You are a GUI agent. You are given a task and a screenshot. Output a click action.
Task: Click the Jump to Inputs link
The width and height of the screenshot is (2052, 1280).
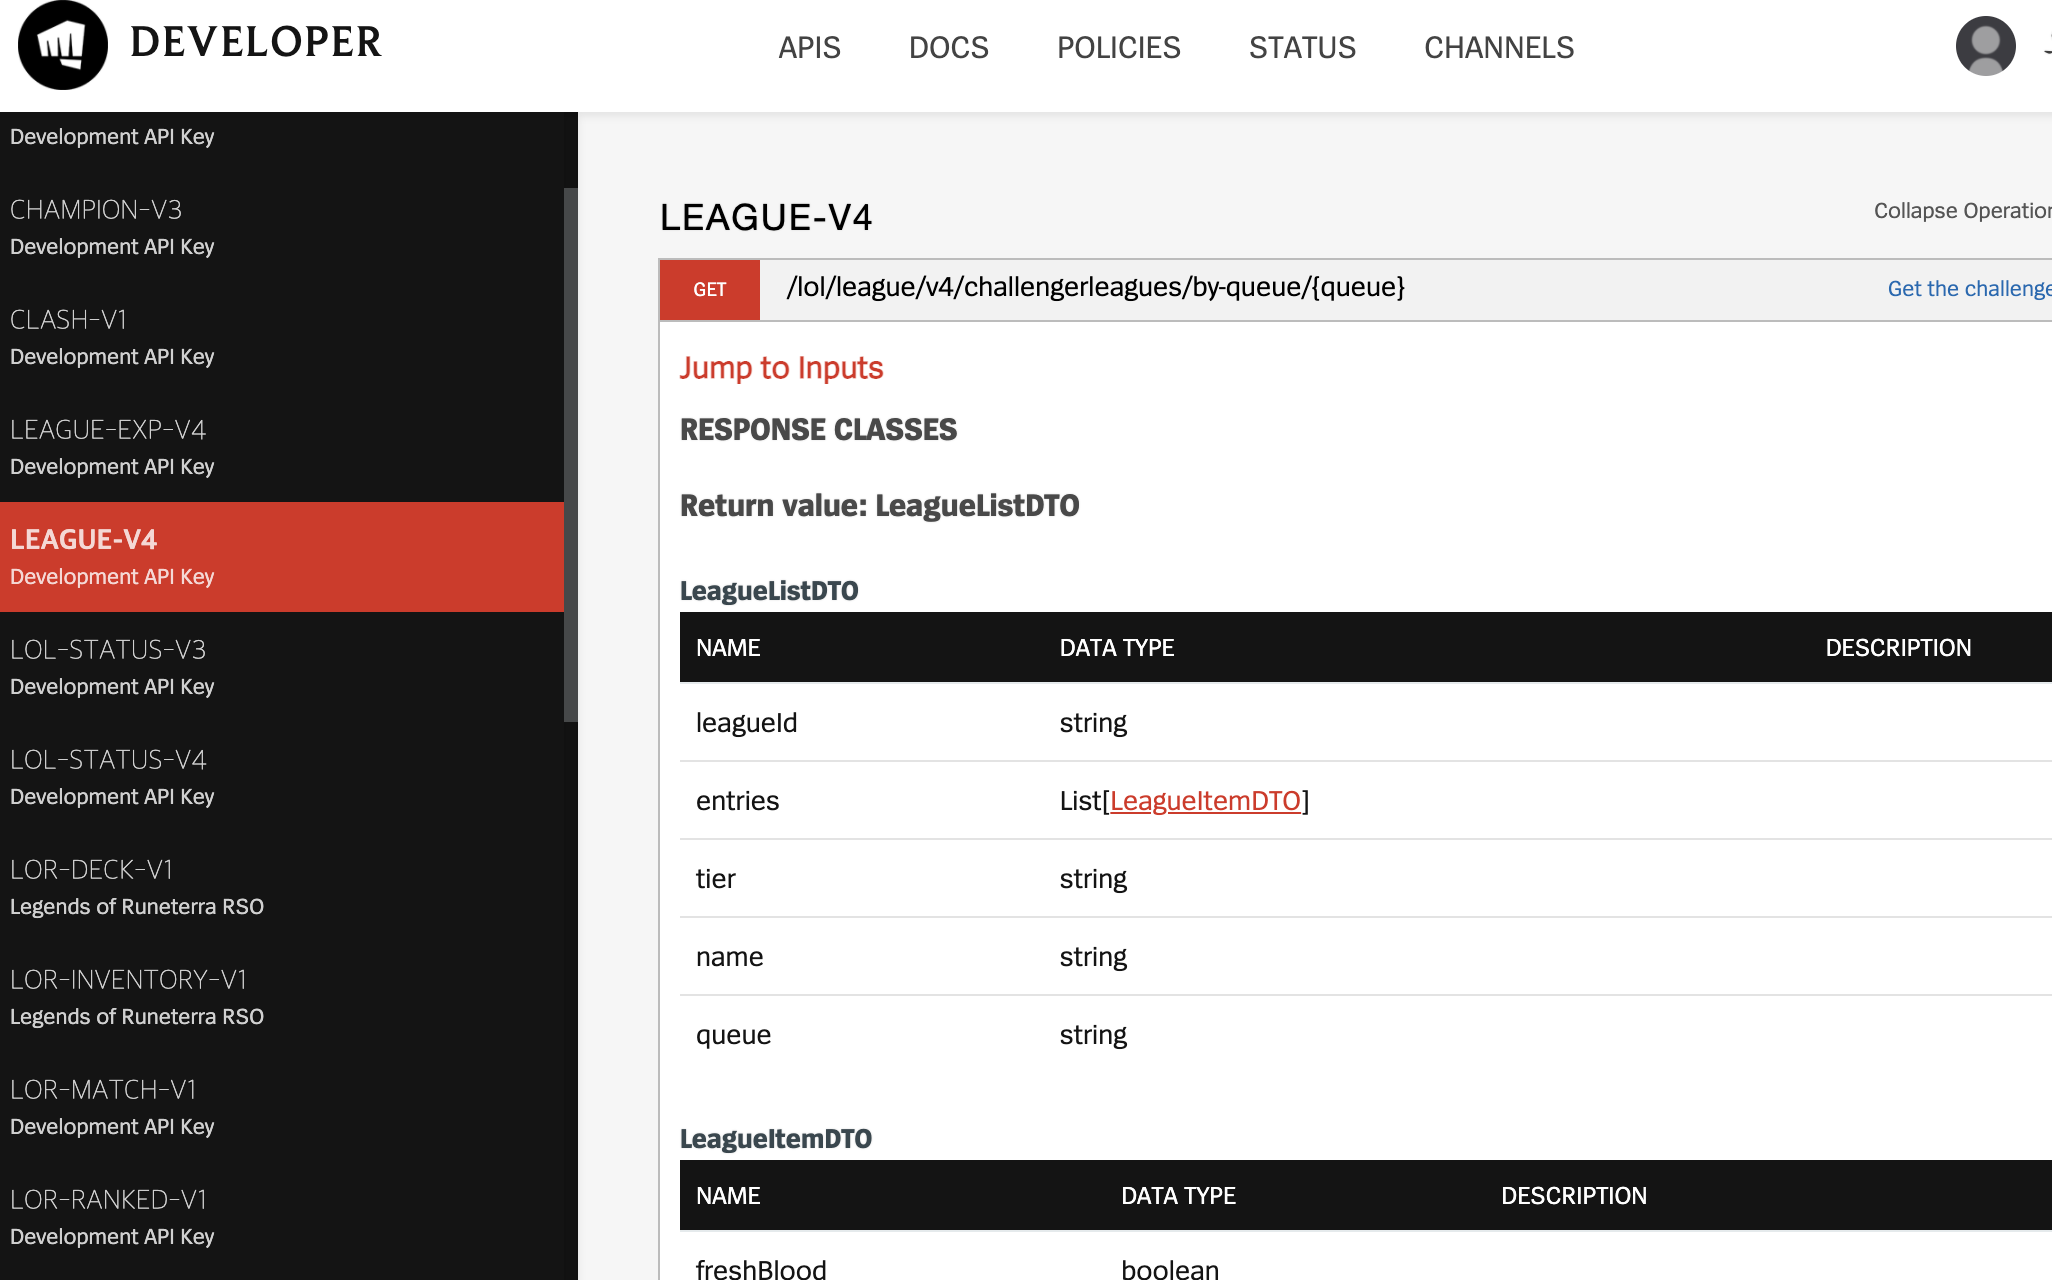click(781, 368)
